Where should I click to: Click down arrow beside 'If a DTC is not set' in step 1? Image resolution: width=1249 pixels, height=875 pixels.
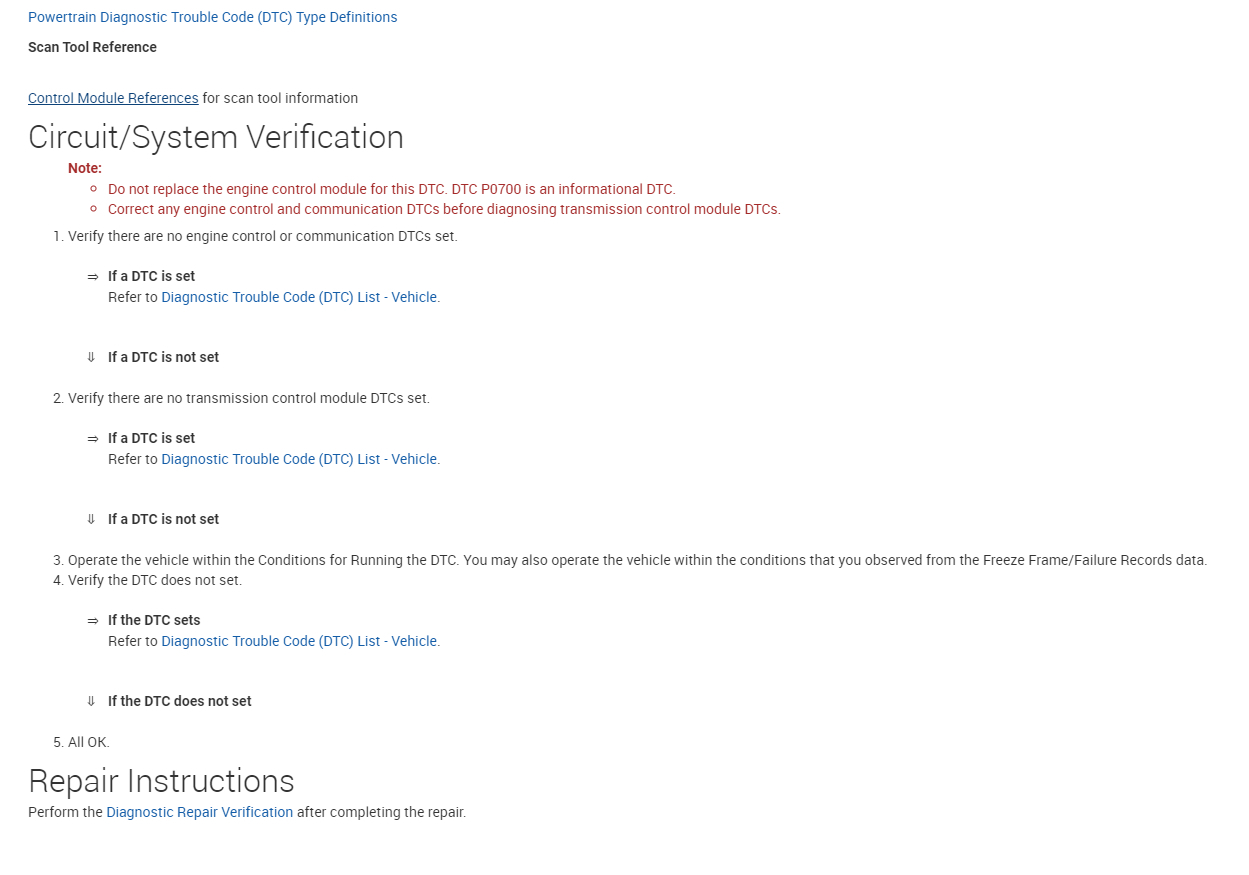click(92, 357)
